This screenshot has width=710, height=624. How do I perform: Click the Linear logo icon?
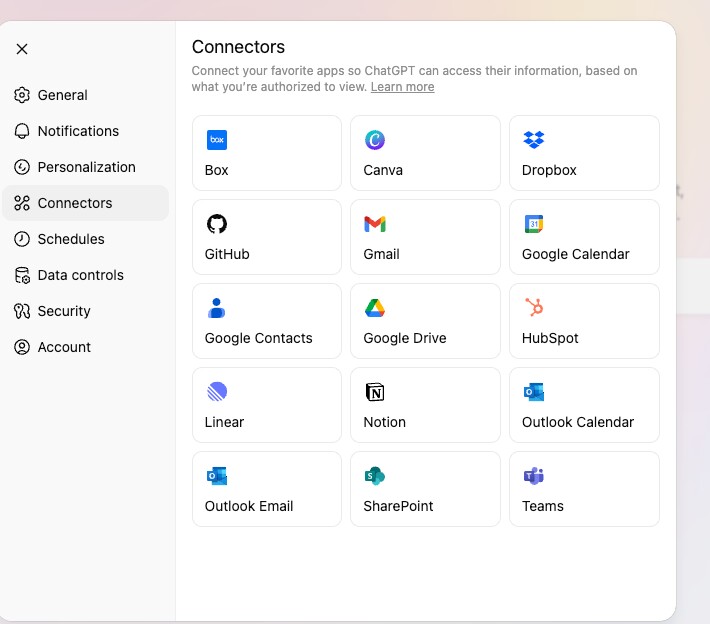coord(216,392)
